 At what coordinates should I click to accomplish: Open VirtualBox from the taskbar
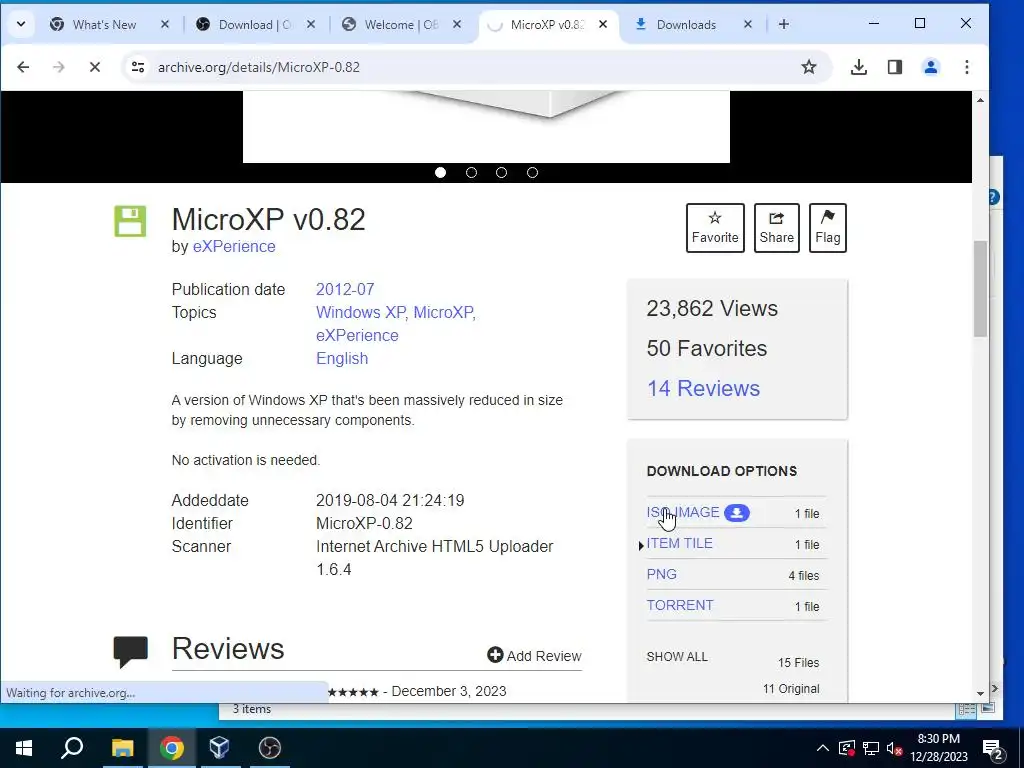click(x=219, y=748)
